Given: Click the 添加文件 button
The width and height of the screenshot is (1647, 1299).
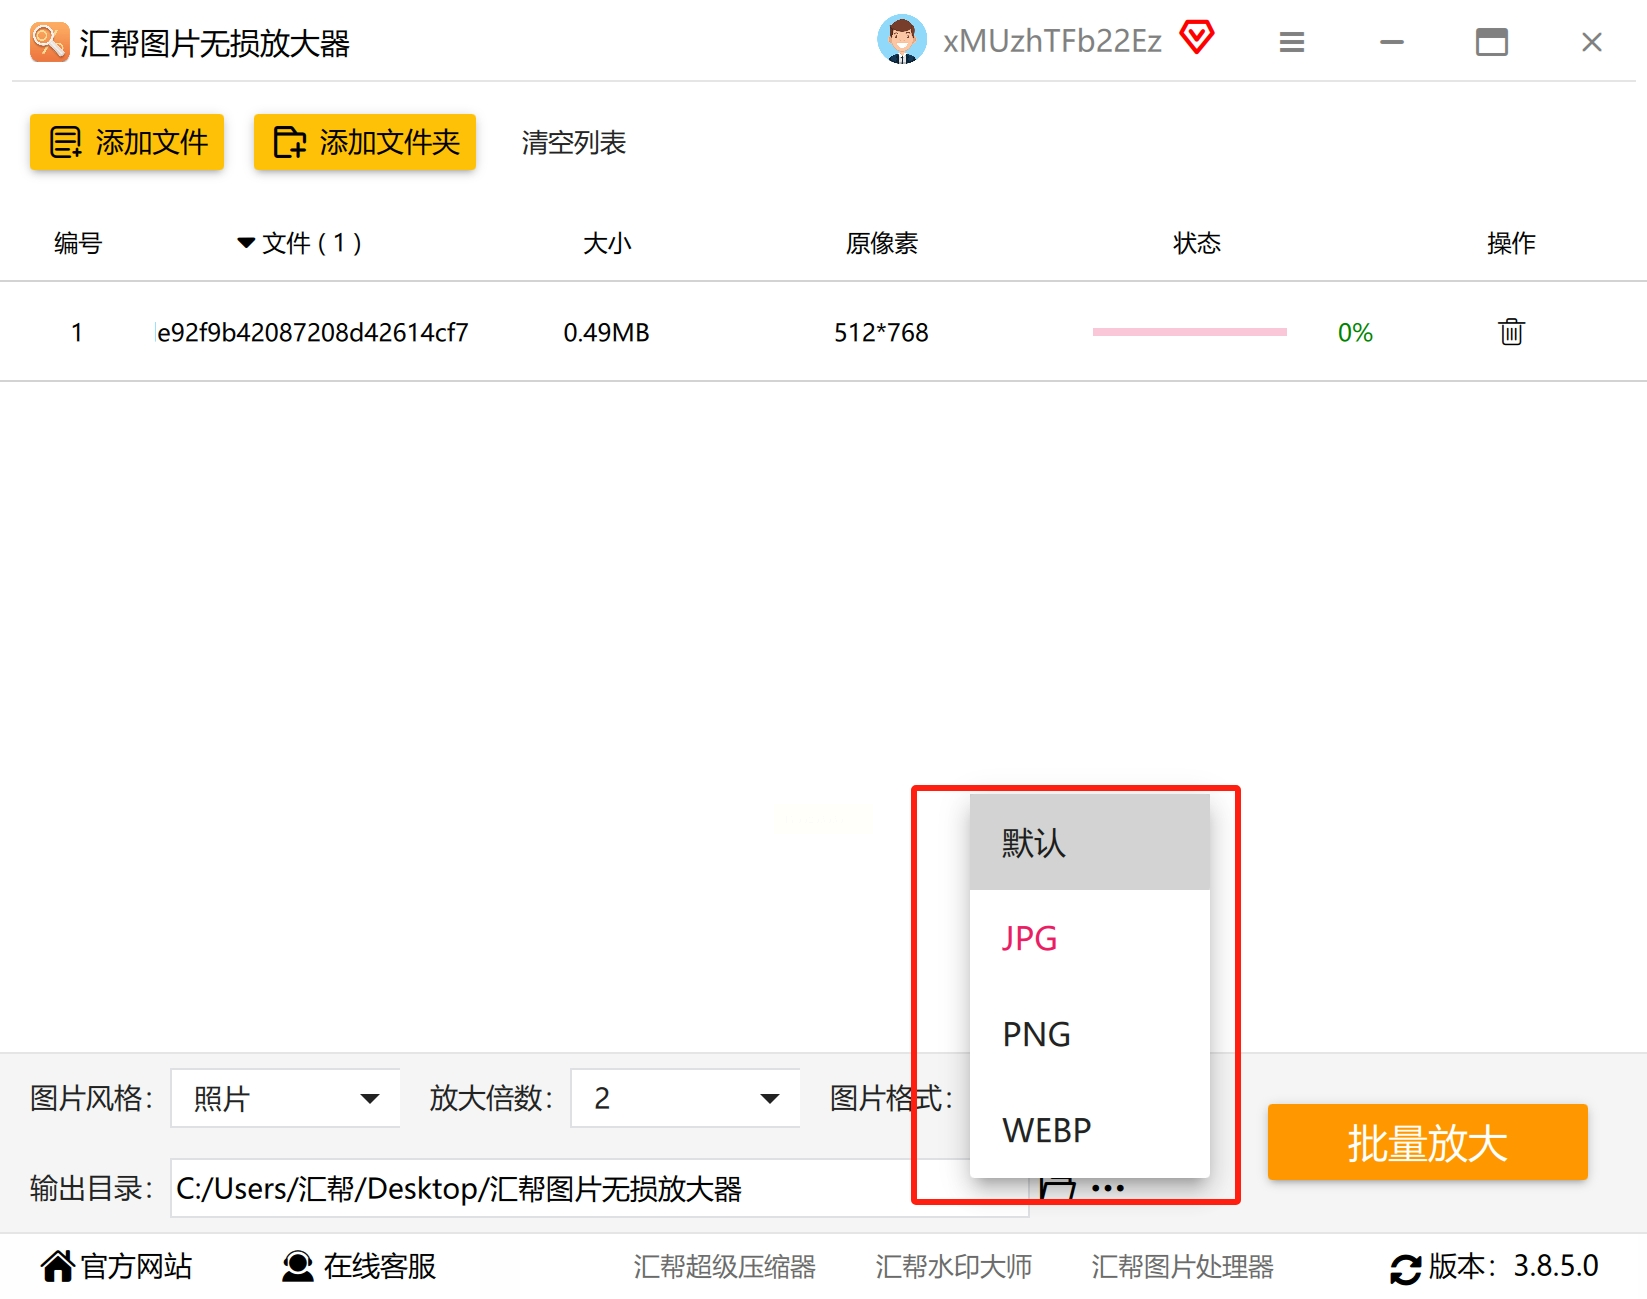Looking at the screenshot, I should (x=127, y=142).
